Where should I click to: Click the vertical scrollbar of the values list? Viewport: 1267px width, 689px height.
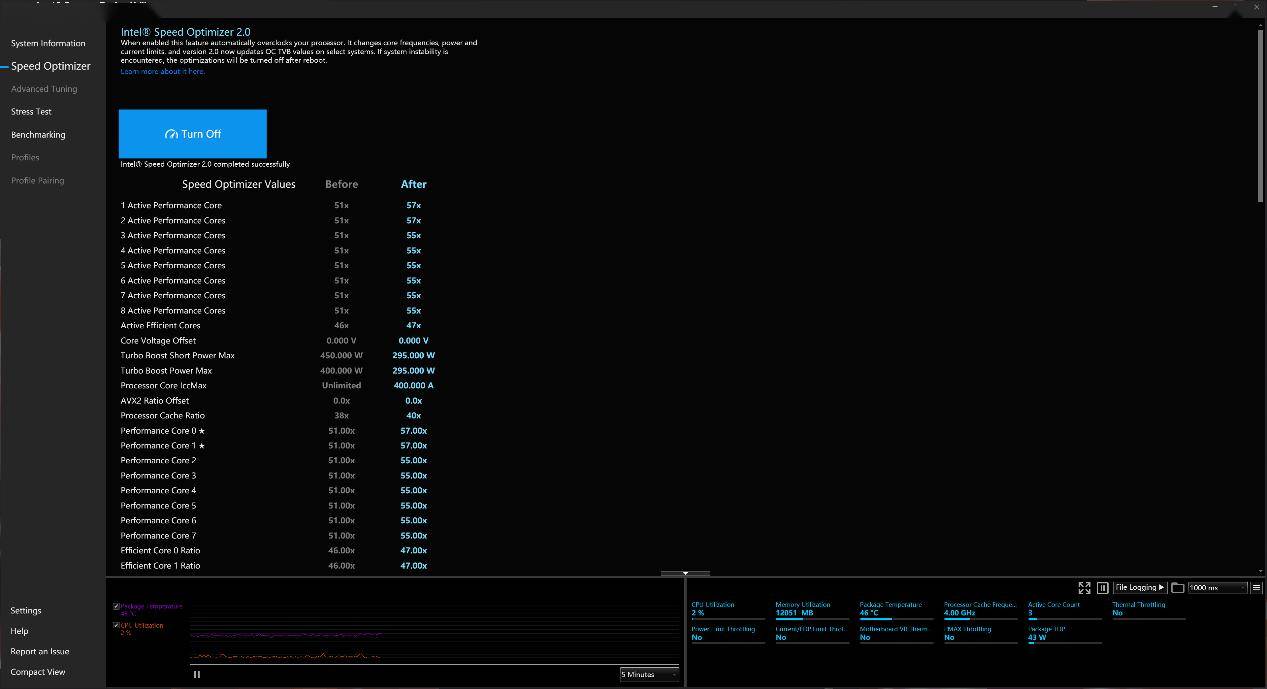(x=1260, y=115)
